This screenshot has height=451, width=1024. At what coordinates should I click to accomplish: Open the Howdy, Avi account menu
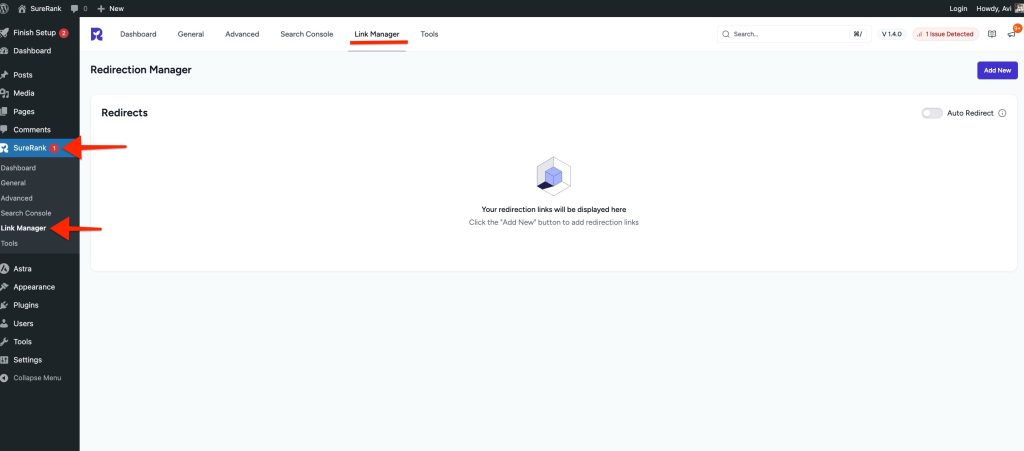point(999,8)
